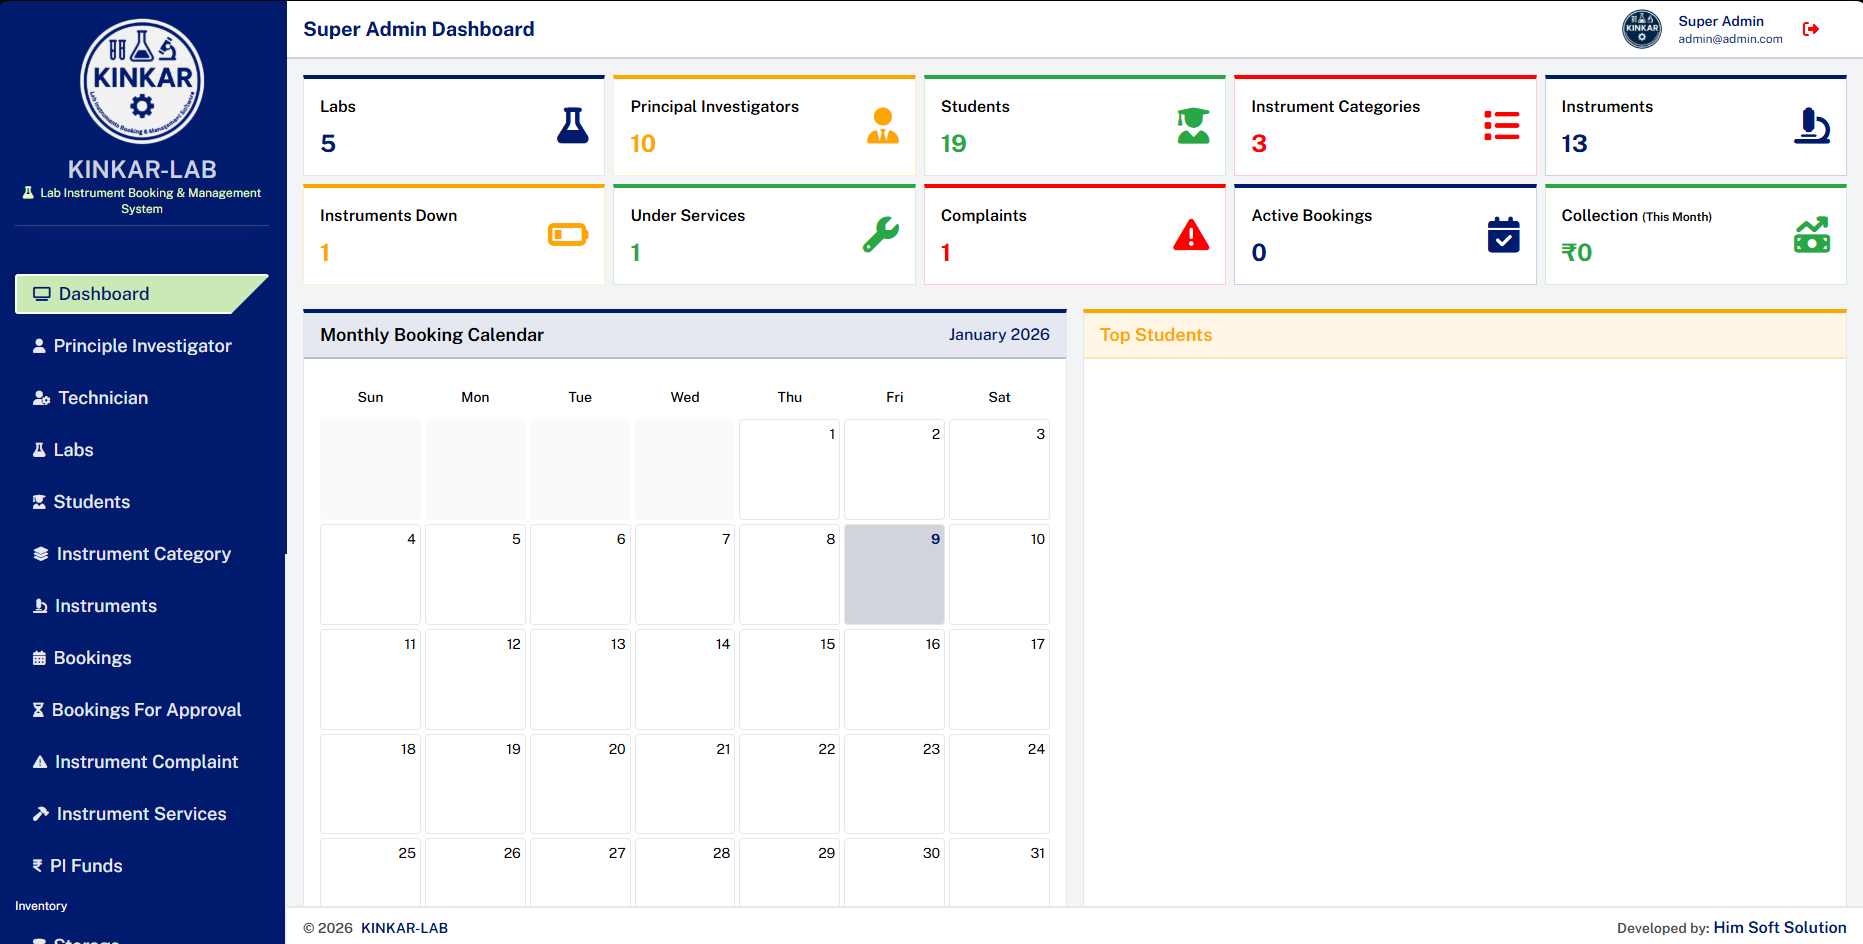1863x944 pixels.
Task: Click the microscope icon on Instruments card
Action: click(x=1811, y=126)
